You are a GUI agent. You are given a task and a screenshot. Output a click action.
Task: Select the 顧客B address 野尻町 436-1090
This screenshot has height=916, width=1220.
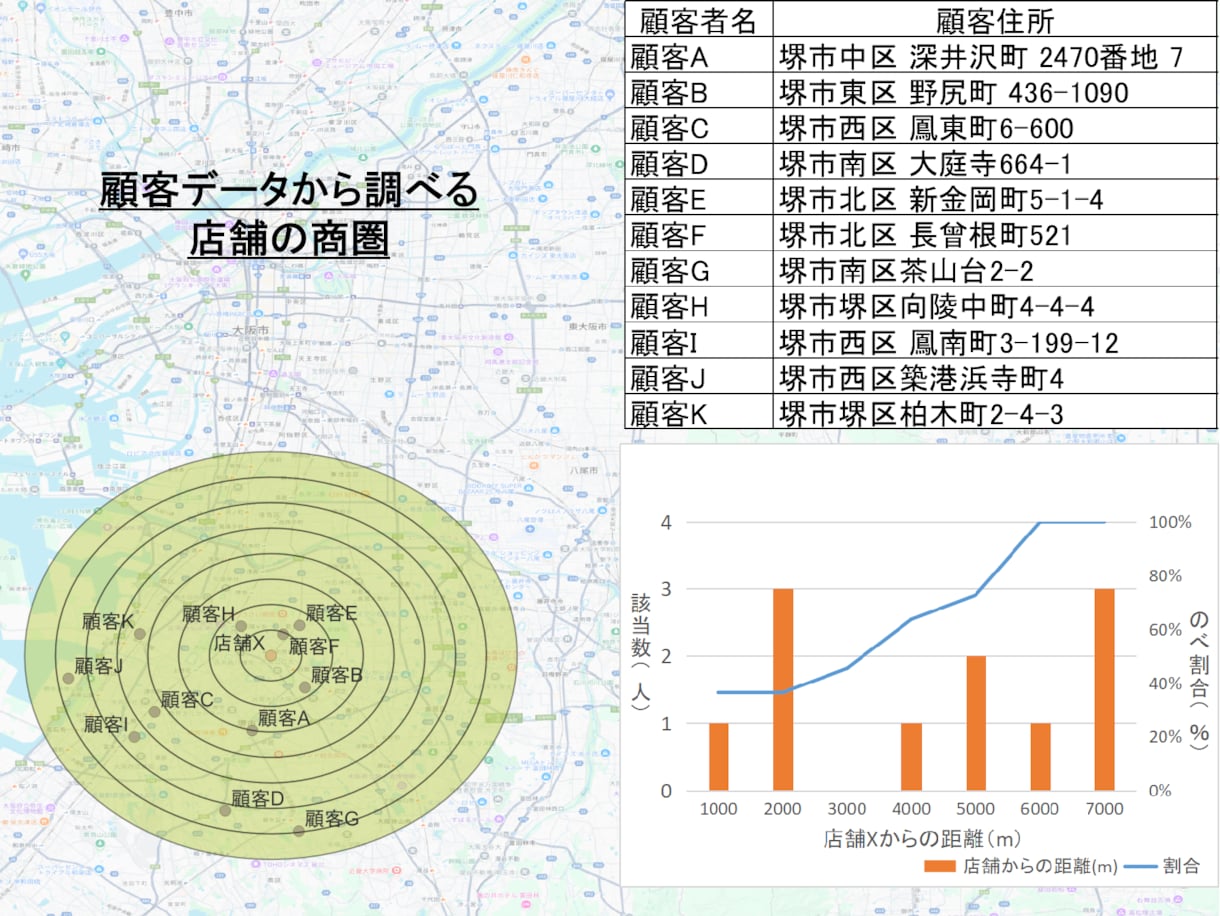tap(995, 93)
